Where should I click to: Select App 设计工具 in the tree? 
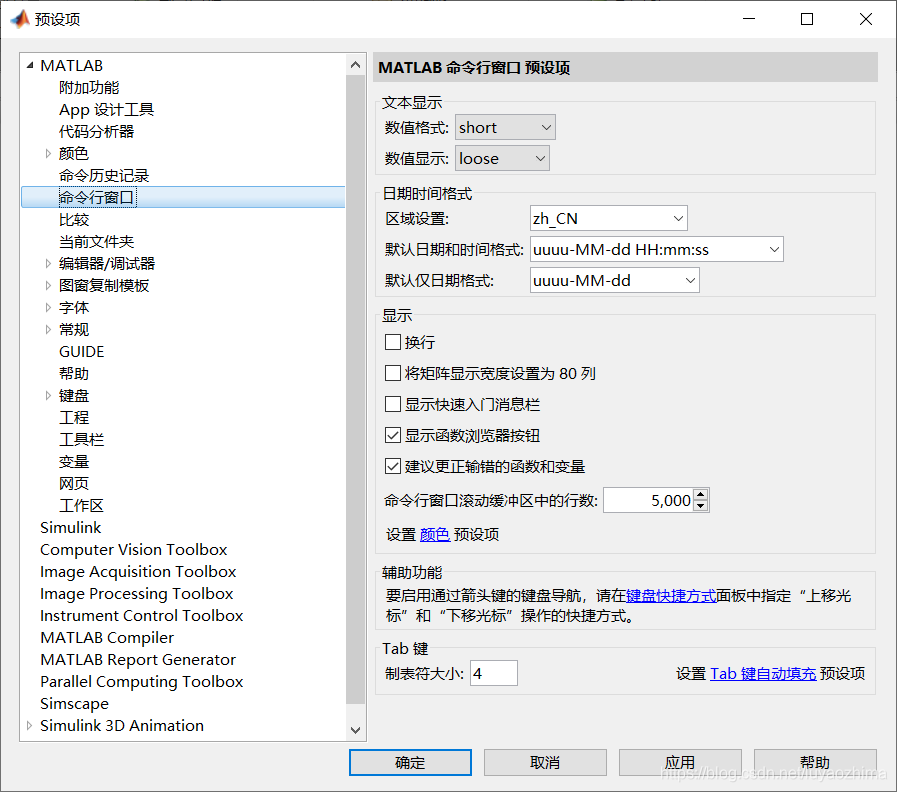coord(106,109)
